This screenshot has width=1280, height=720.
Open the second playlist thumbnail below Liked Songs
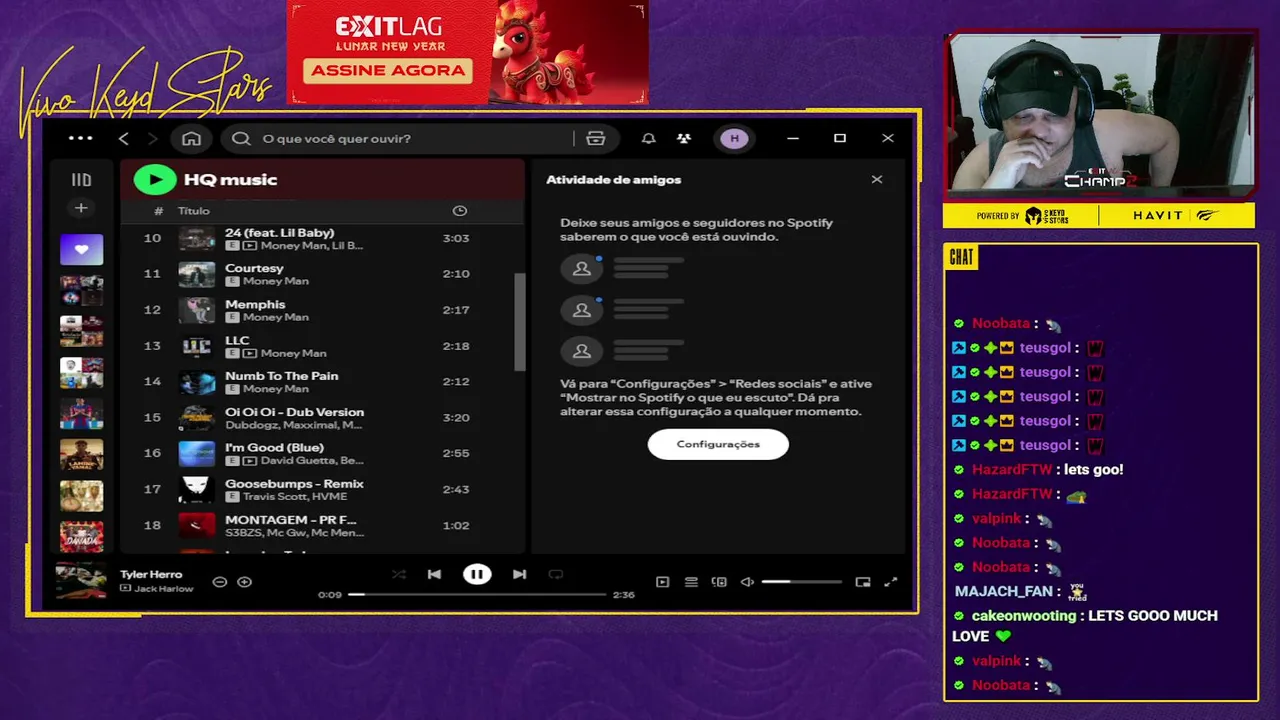[x=81, y=330]
